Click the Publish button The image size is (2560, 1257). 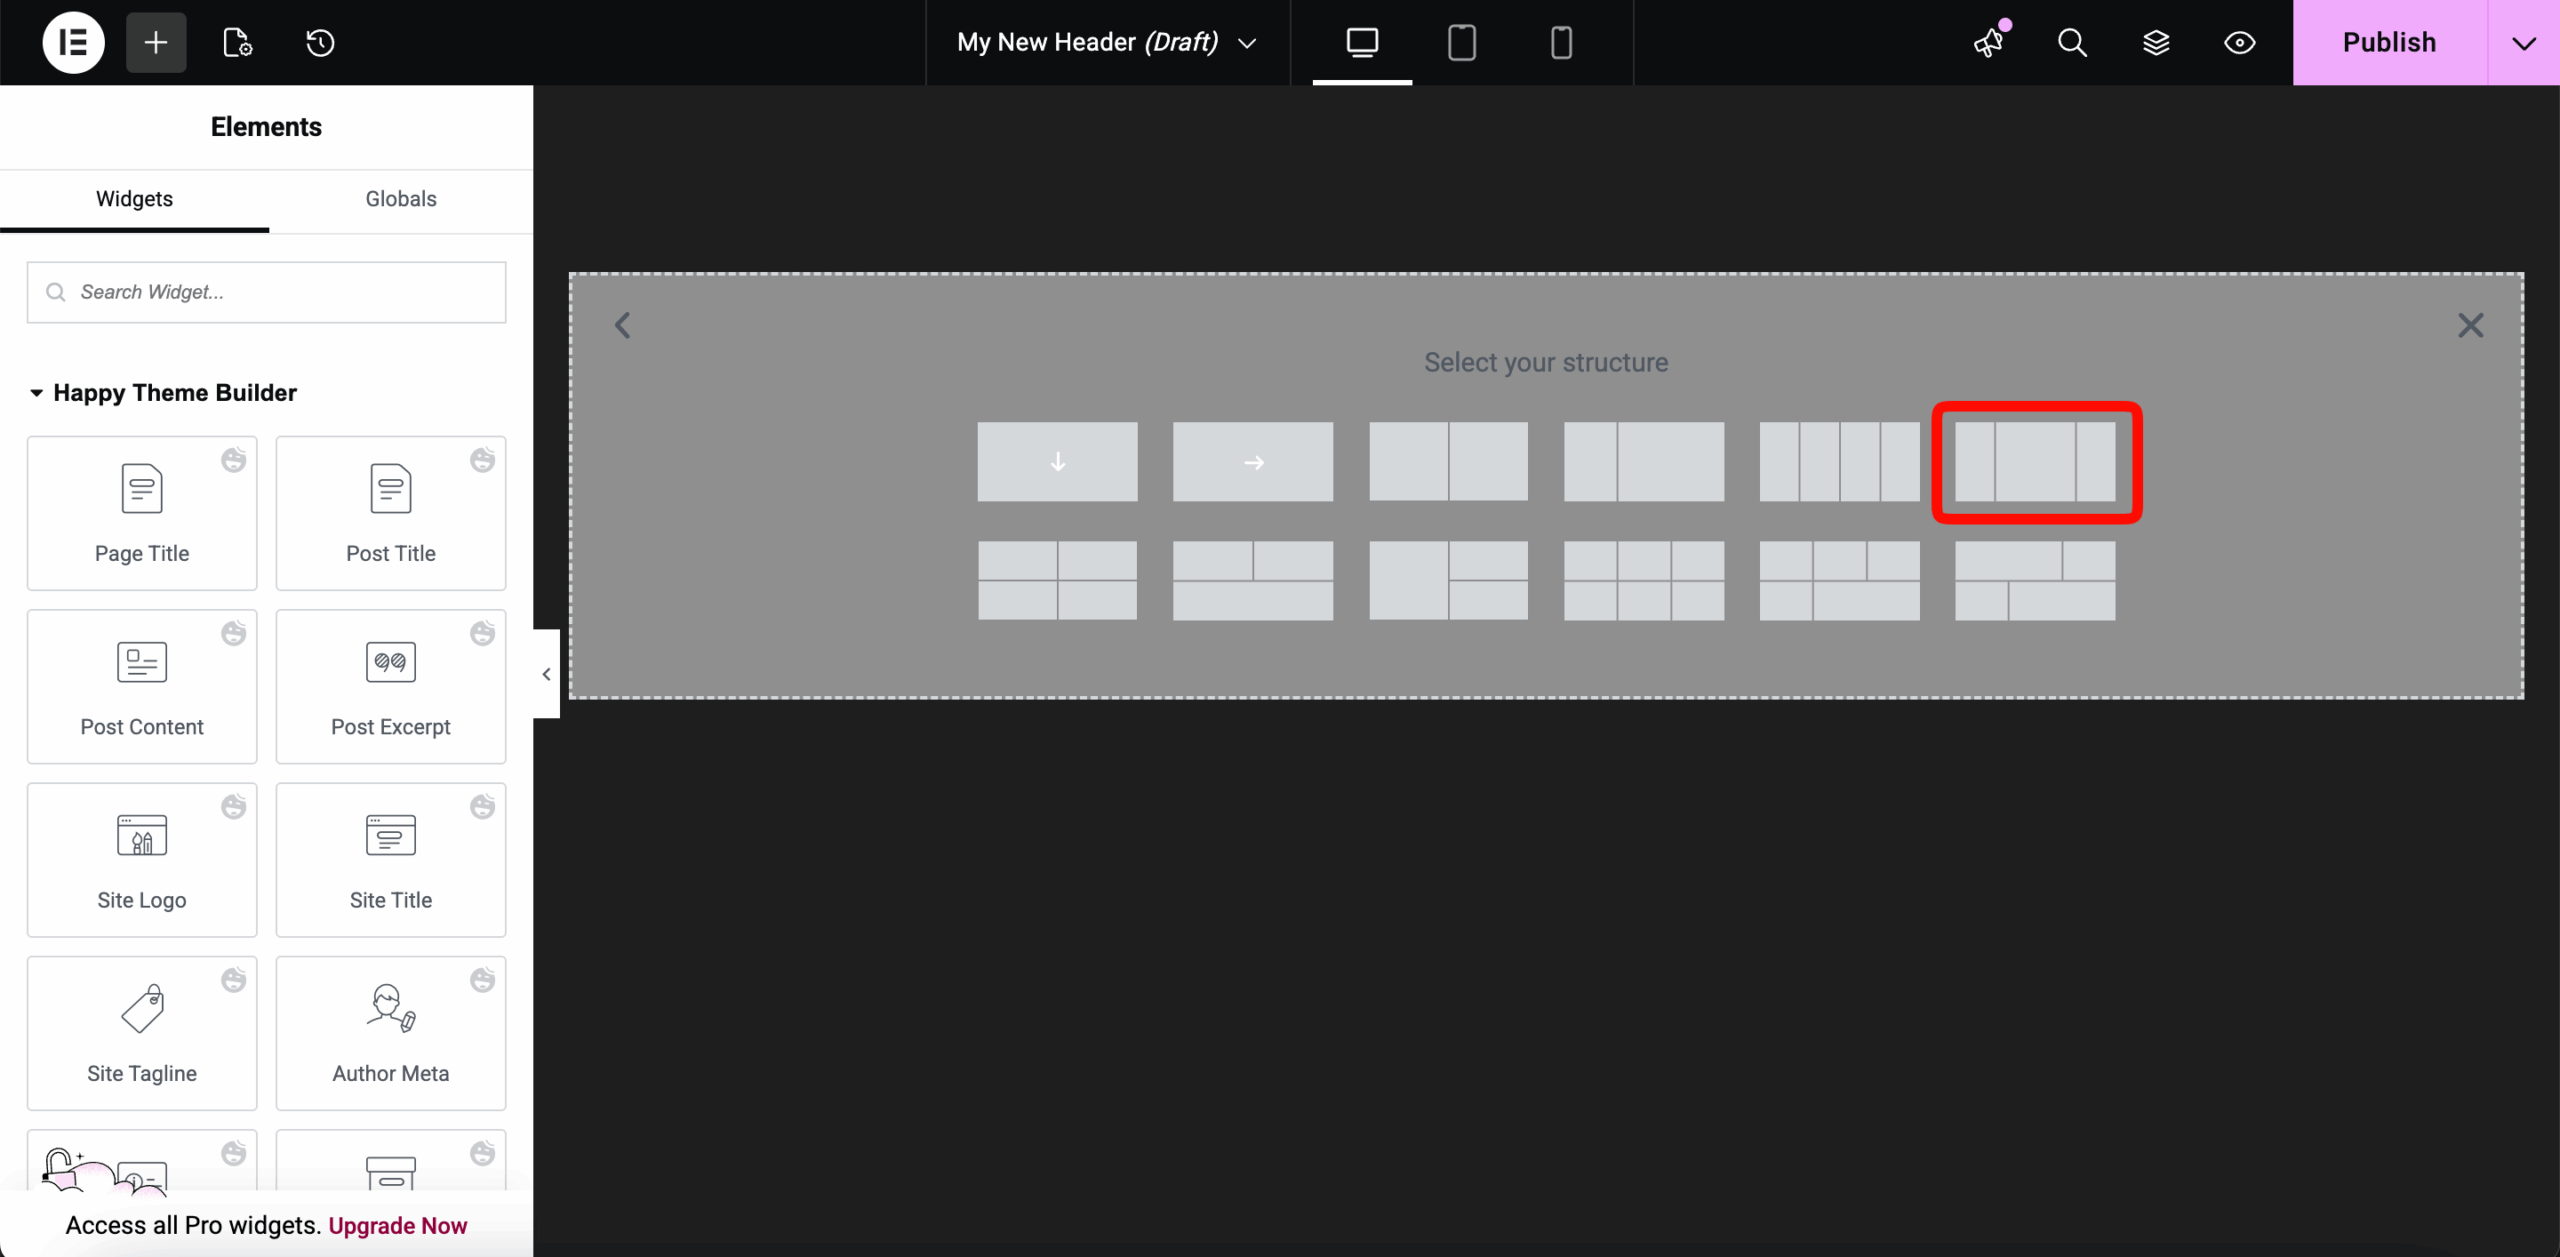tap(2389, 42)
